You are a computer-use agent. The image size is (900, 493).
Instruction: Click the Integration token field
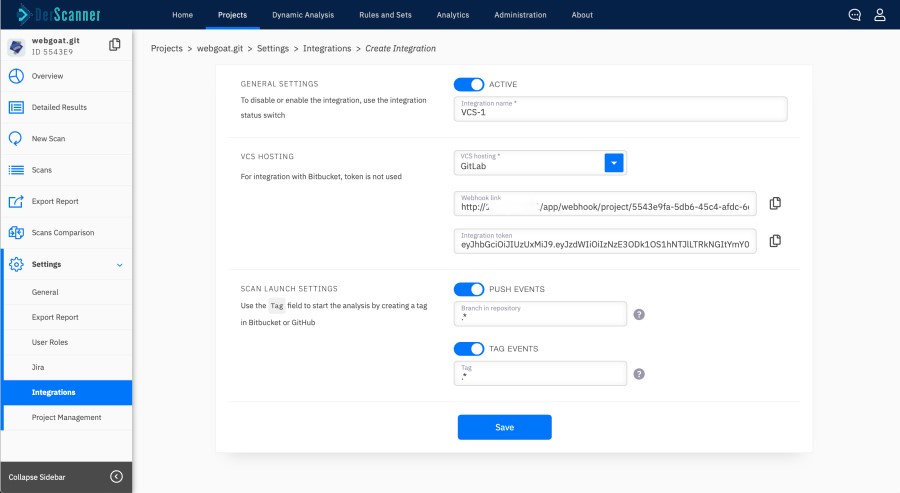point(605,241)
